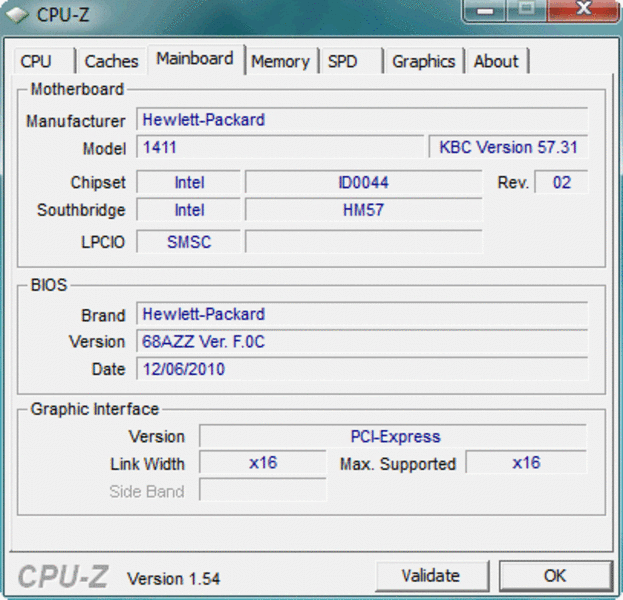This screenshot has height=600, width=623.
Task: Maximize the CPU-Z window
Action: click(x=527, y=10)
